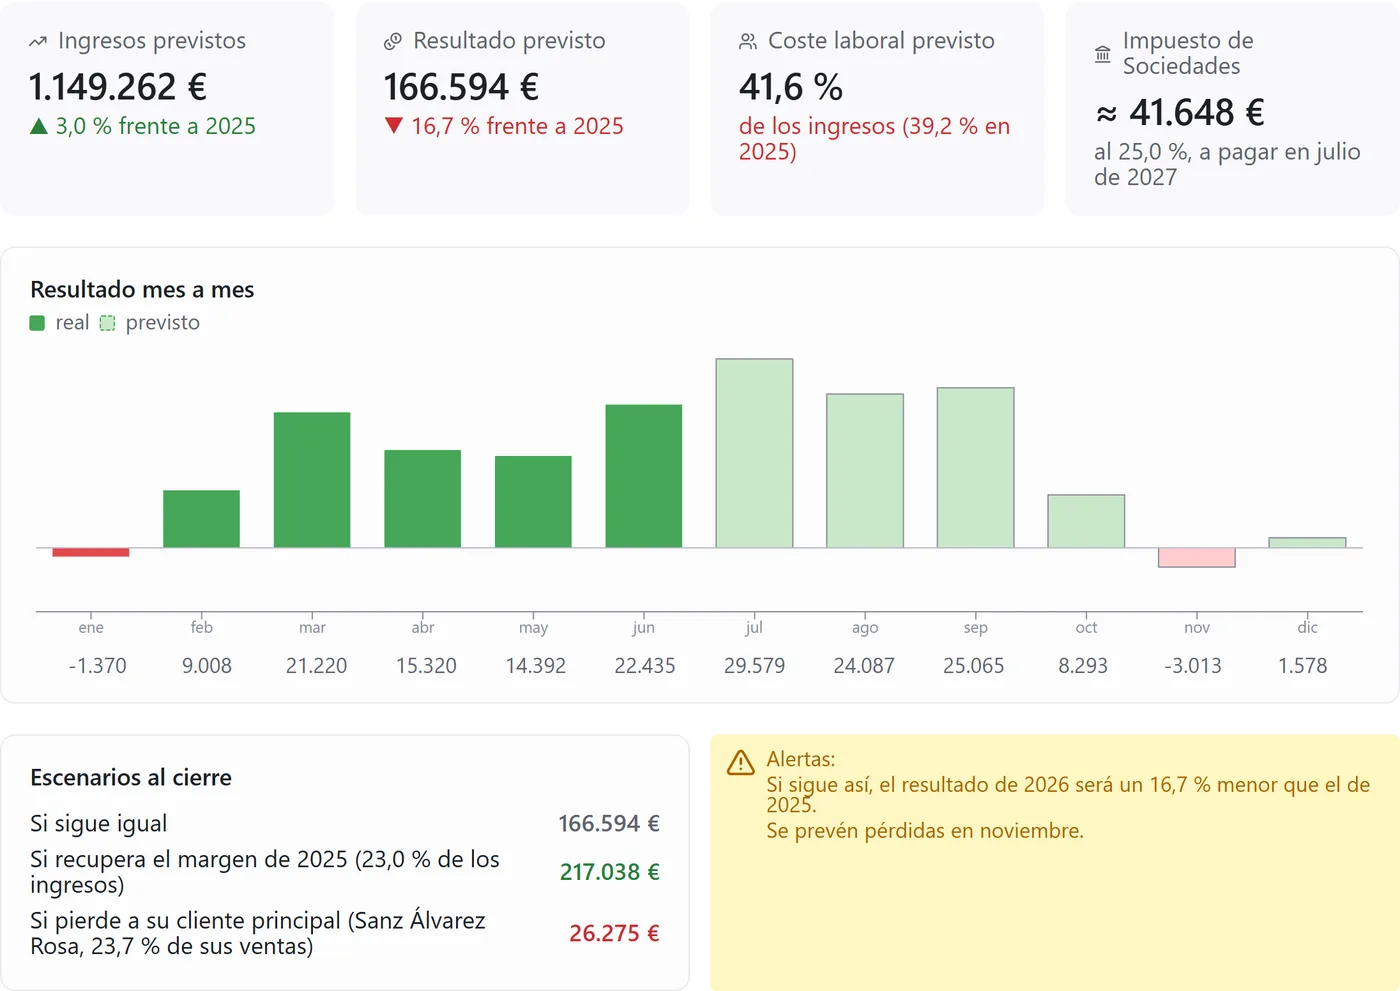1400x991 pixels.
Task: Click the August forecast bar
Action: tap(865, 471)
